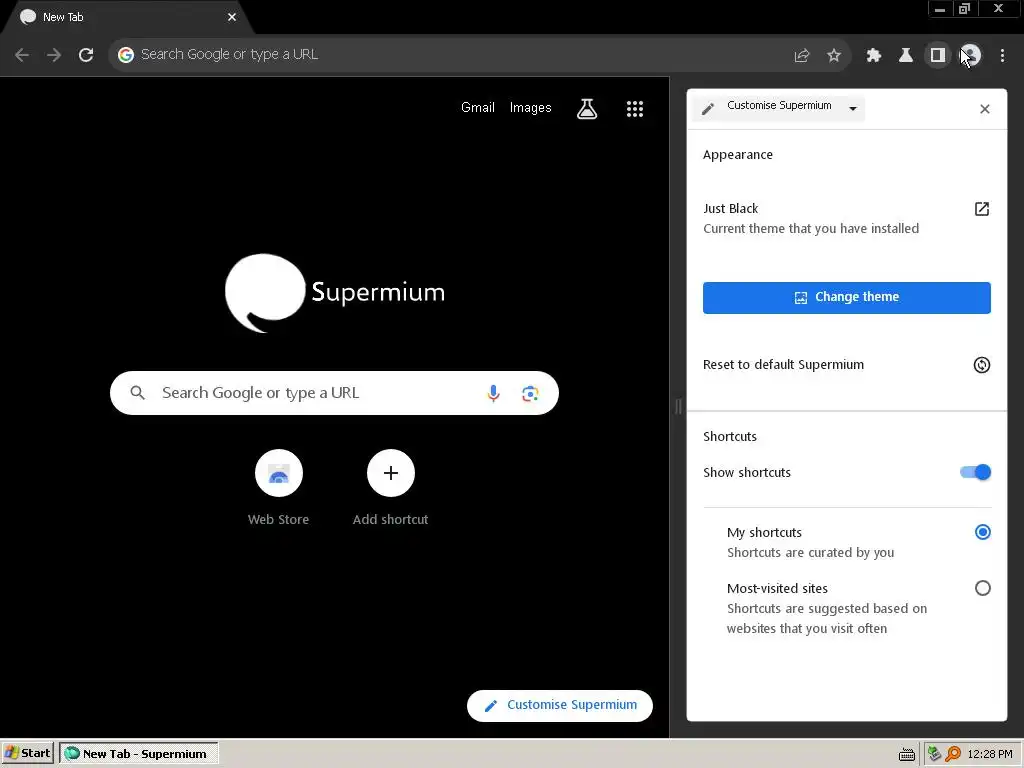Select the New Tab browser tab
This screenshot has height=768, width=1024.
(x=127, y=17)
